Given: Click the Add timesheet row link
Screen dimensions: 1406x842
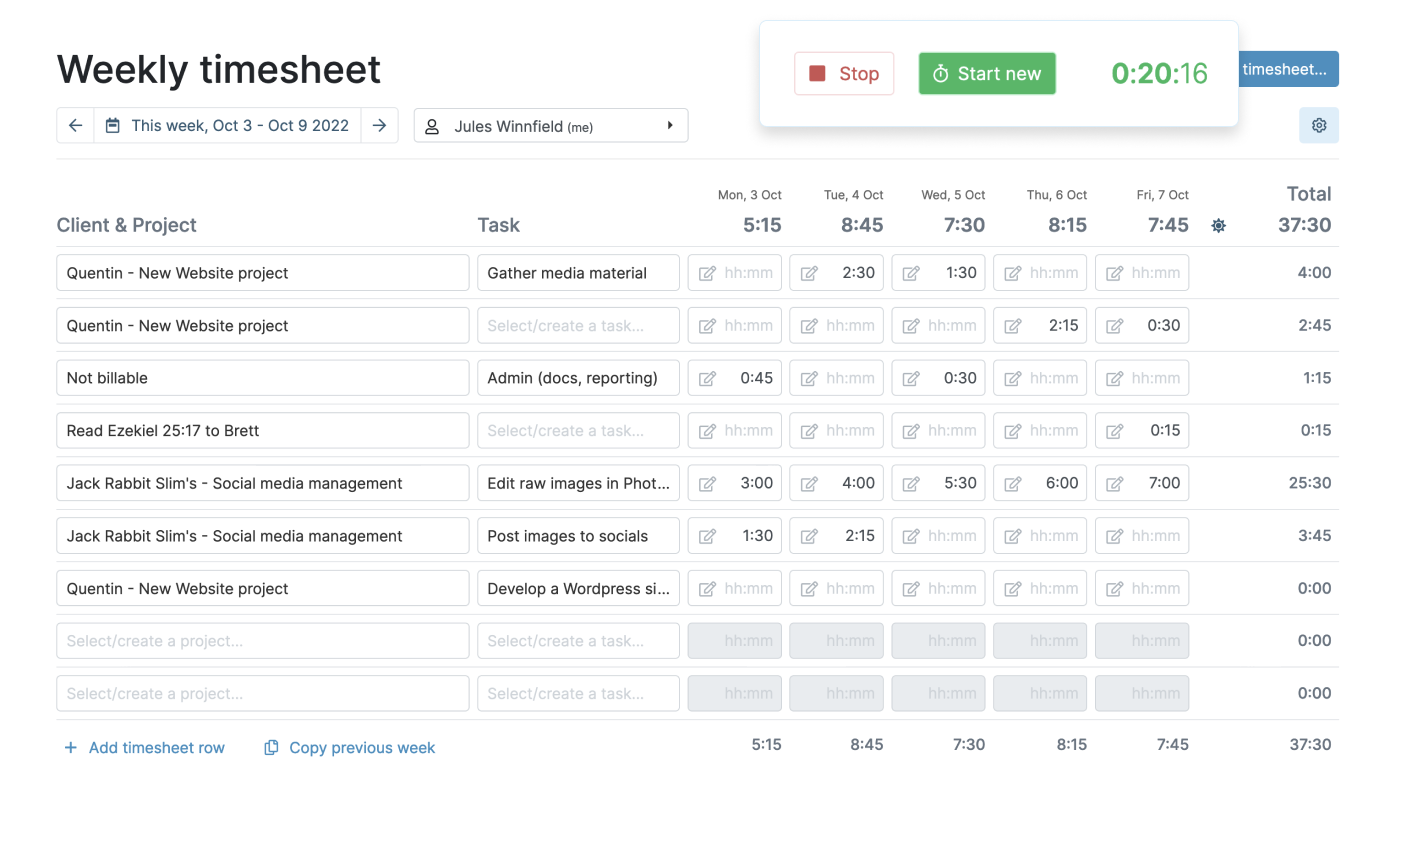Looking at the screenshot, I should pyautogui.click(x=155, y=747).
